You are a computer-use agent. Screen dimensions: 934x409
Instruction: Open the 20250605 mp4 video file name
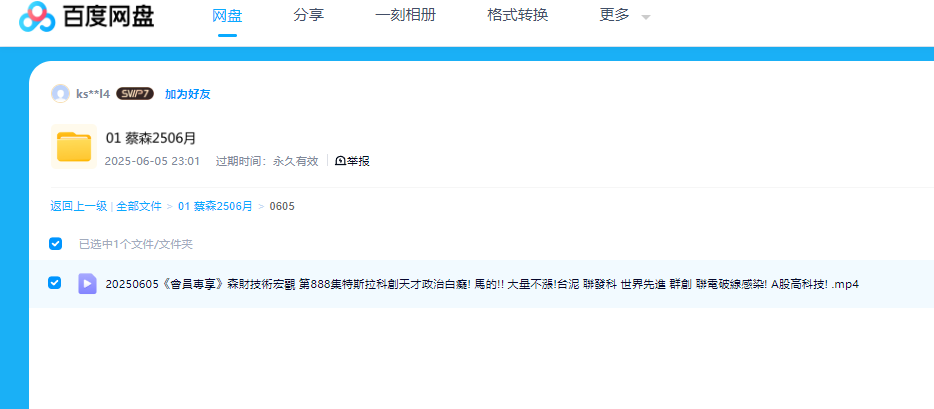point(481,284)
